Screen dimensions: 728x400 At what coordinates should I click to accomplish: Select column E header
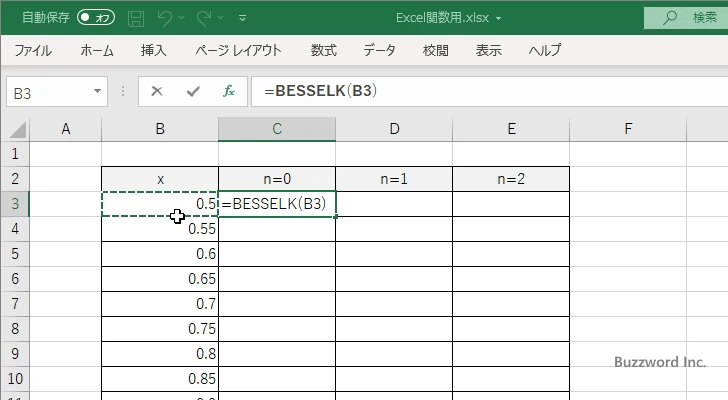point(511,129)
